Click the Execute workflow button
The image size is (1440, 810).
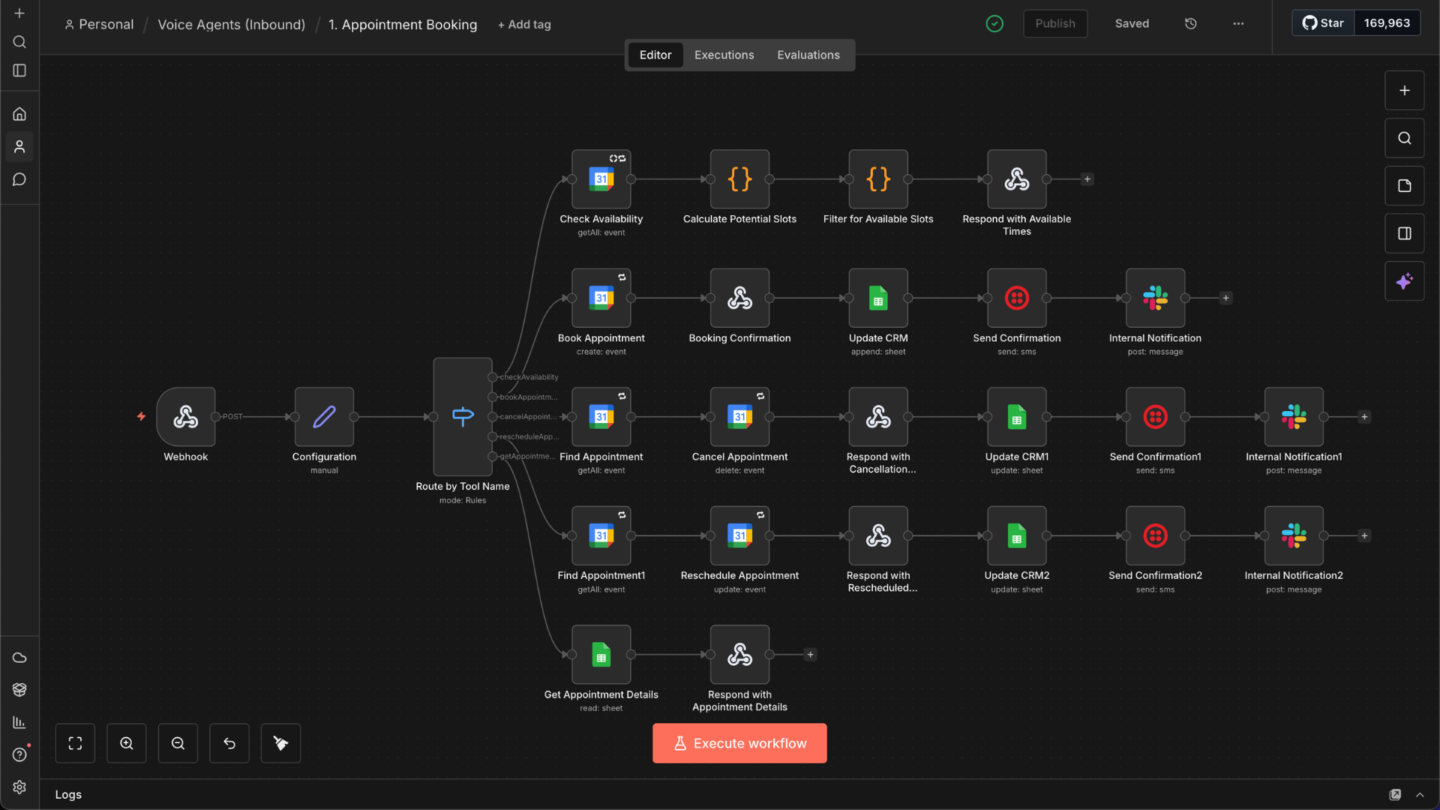click(x=740, y=743)
